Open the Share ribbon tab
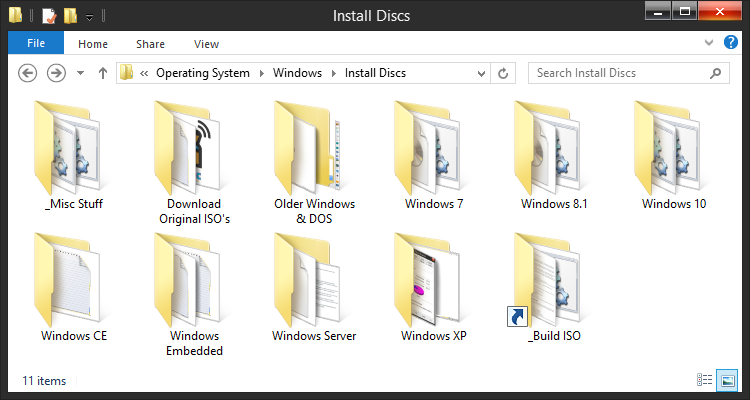 click(150, 44)
